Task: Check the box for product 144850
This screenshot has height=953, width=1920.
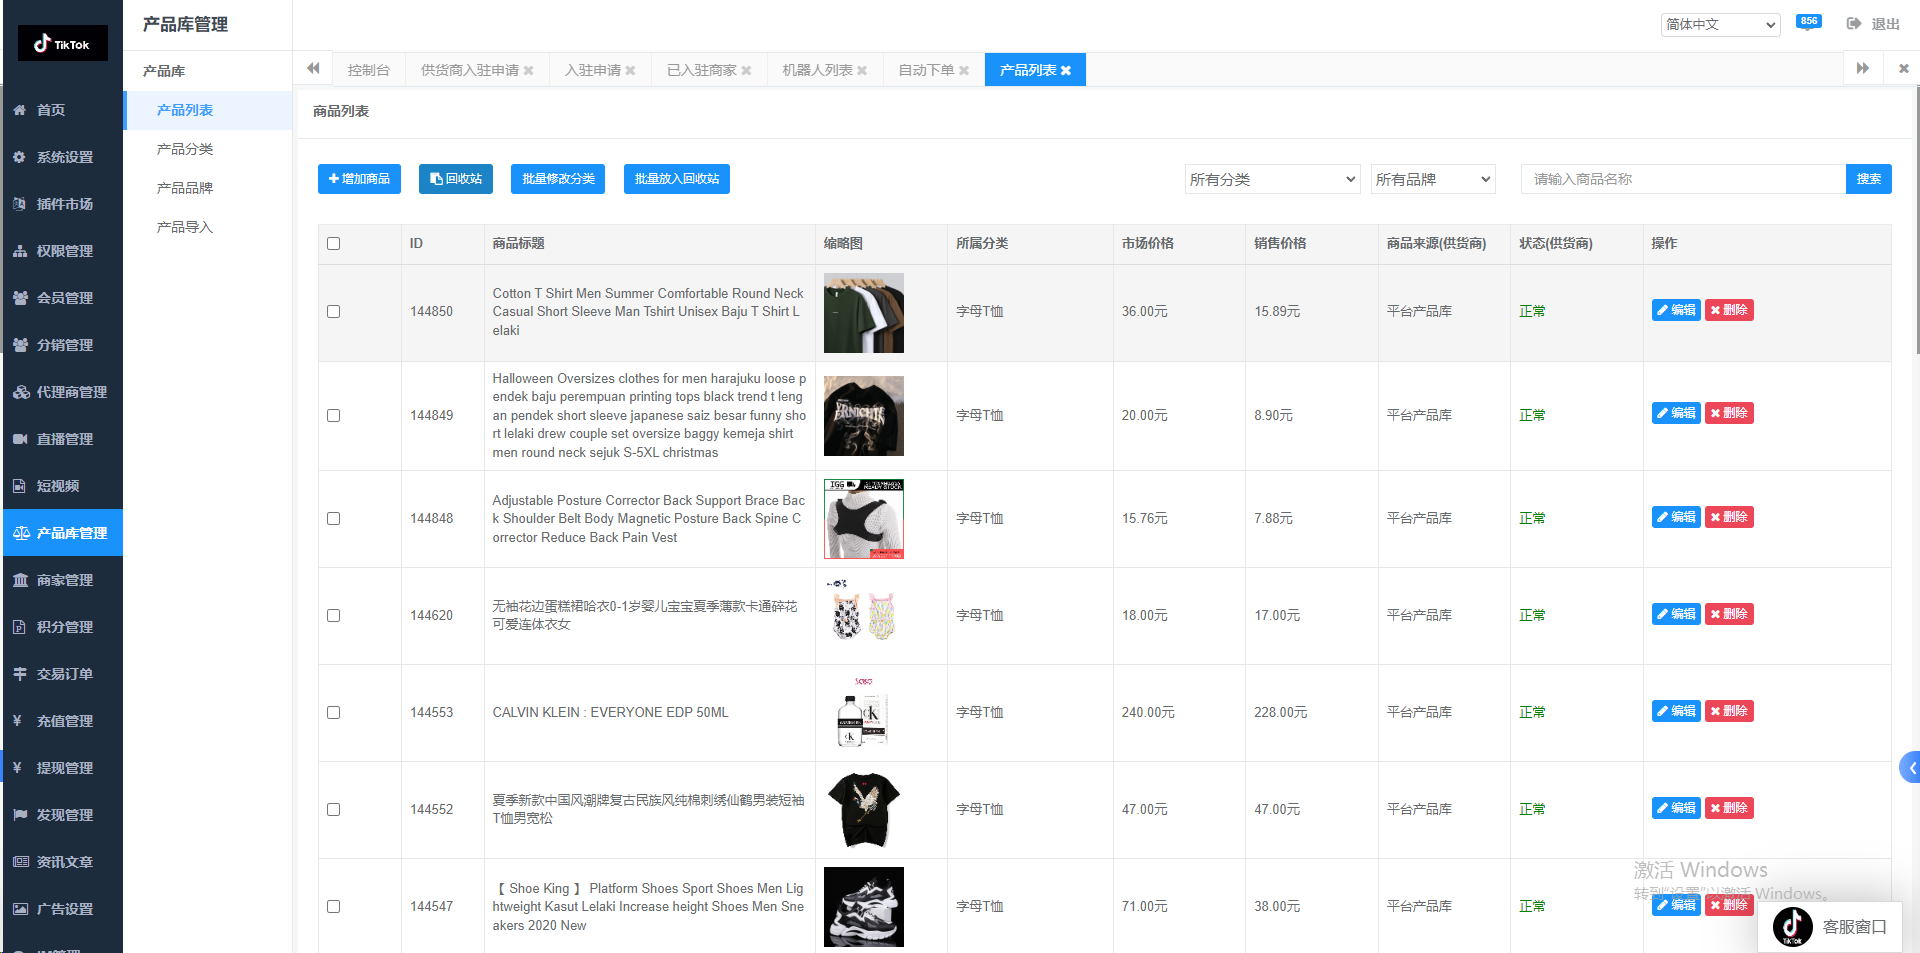Action: (x=334, y=312)
